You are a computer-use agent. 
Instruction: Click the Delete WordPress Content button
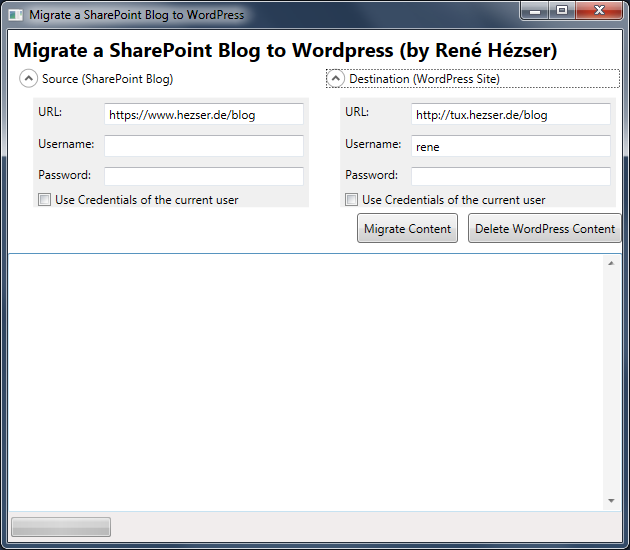[544, 228]
